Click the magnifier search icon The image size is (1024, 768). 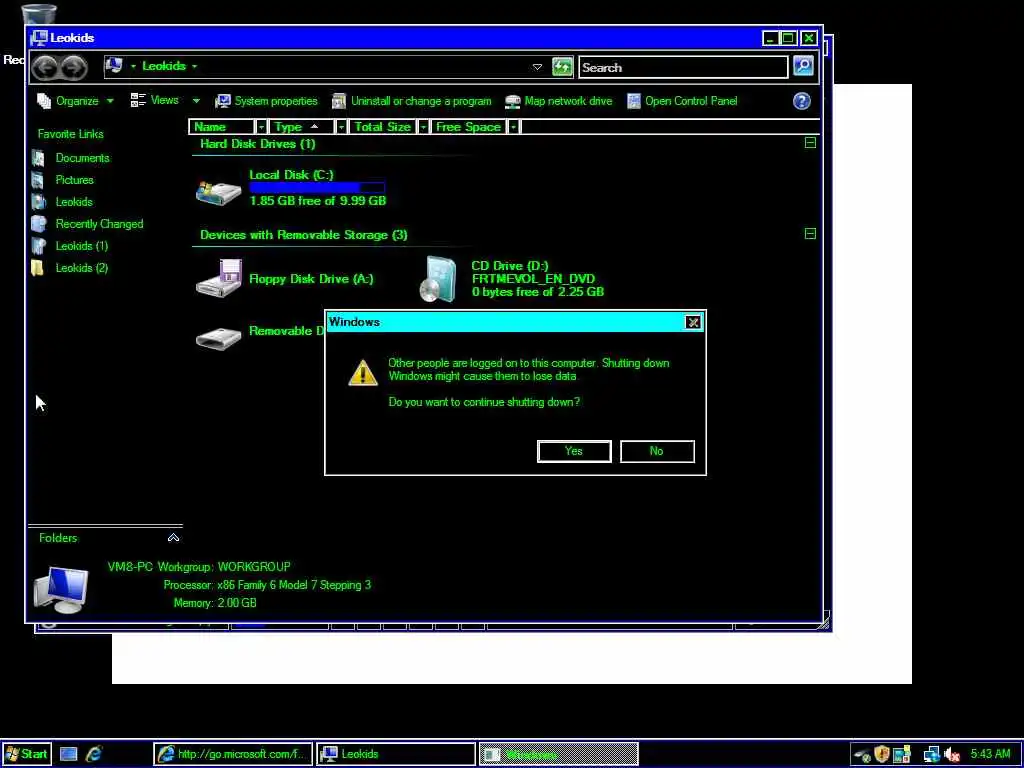click(803, 66)
